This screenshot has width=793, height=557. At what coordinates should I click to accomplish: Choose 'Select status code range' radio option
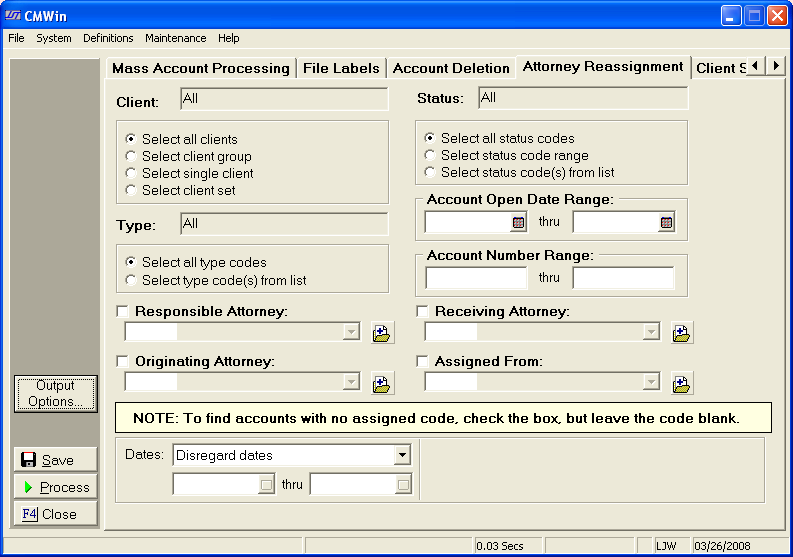pyautogui.click(x=431, y=155)
